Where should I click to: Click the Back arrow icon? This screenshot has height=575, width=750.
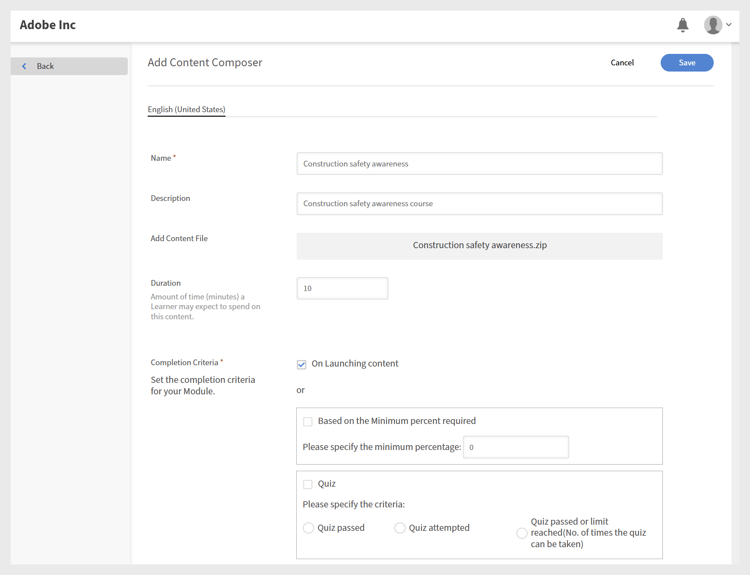[24, 66]
